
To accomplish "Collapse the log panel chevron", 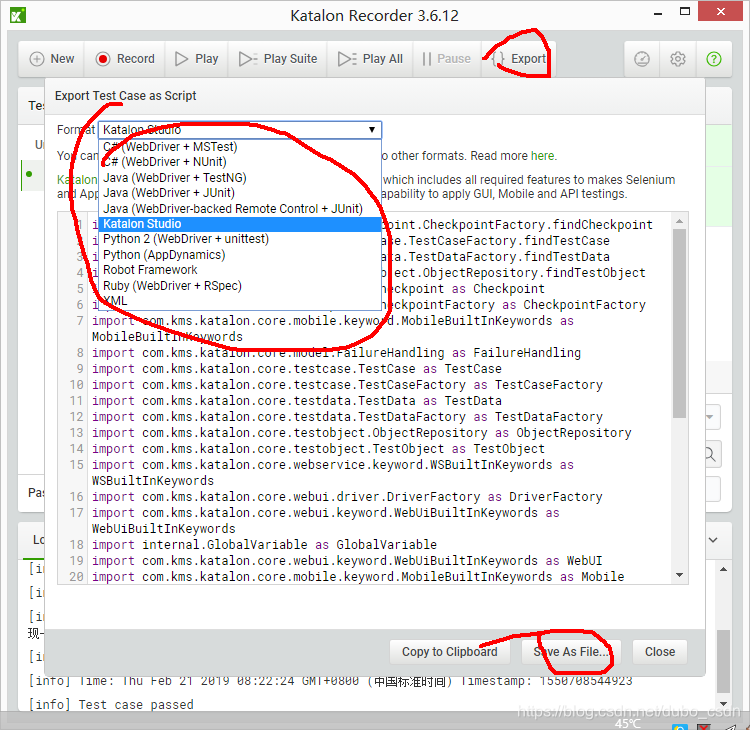I will coord(713,540).
